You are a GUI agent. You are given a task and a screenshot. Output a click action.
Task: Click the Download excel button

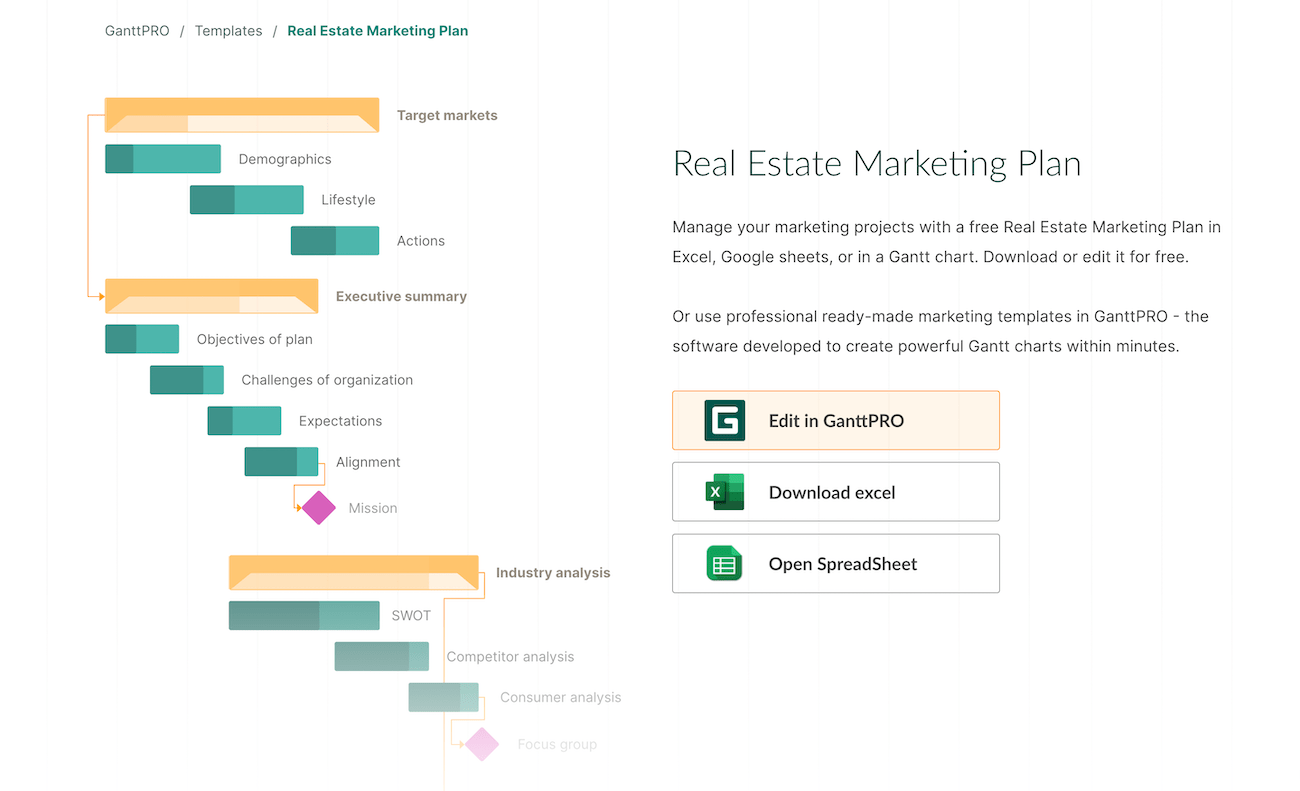click(836, 492)
